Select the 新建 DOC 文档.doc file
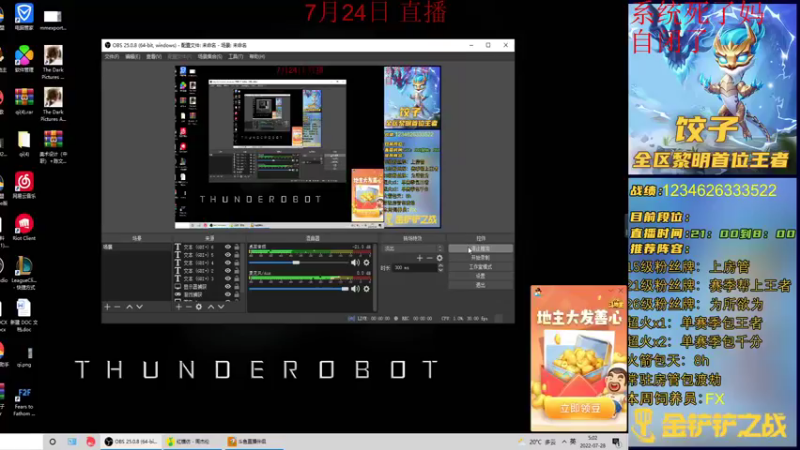This screenshot has width=800, height=450. (23, 315)
